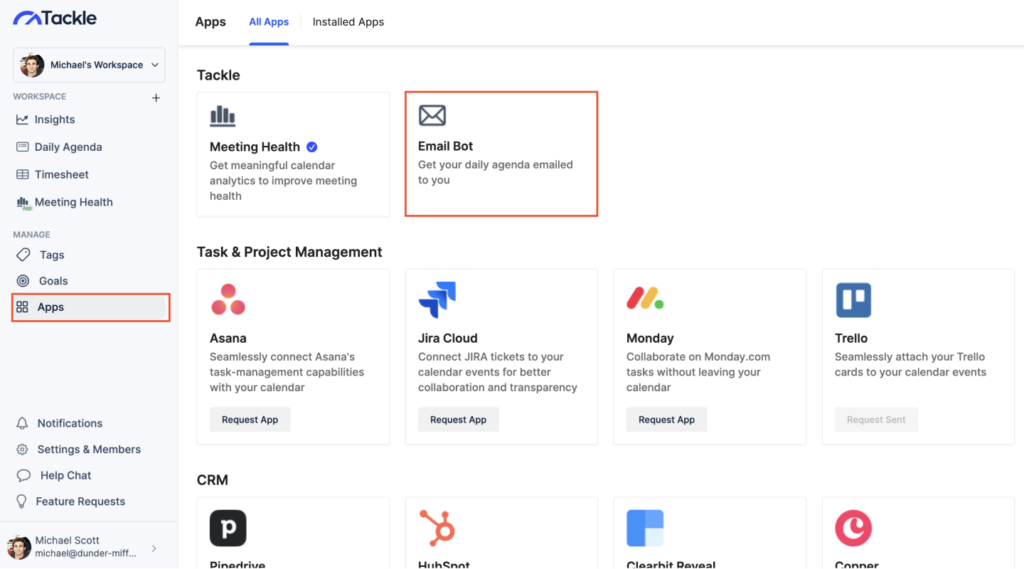The width and height of the screenshot is (1024, 569).
Task: Click the Meeting Health bar-chart sidebar icon
Action: pyautogui.click(x=23, y=203)
